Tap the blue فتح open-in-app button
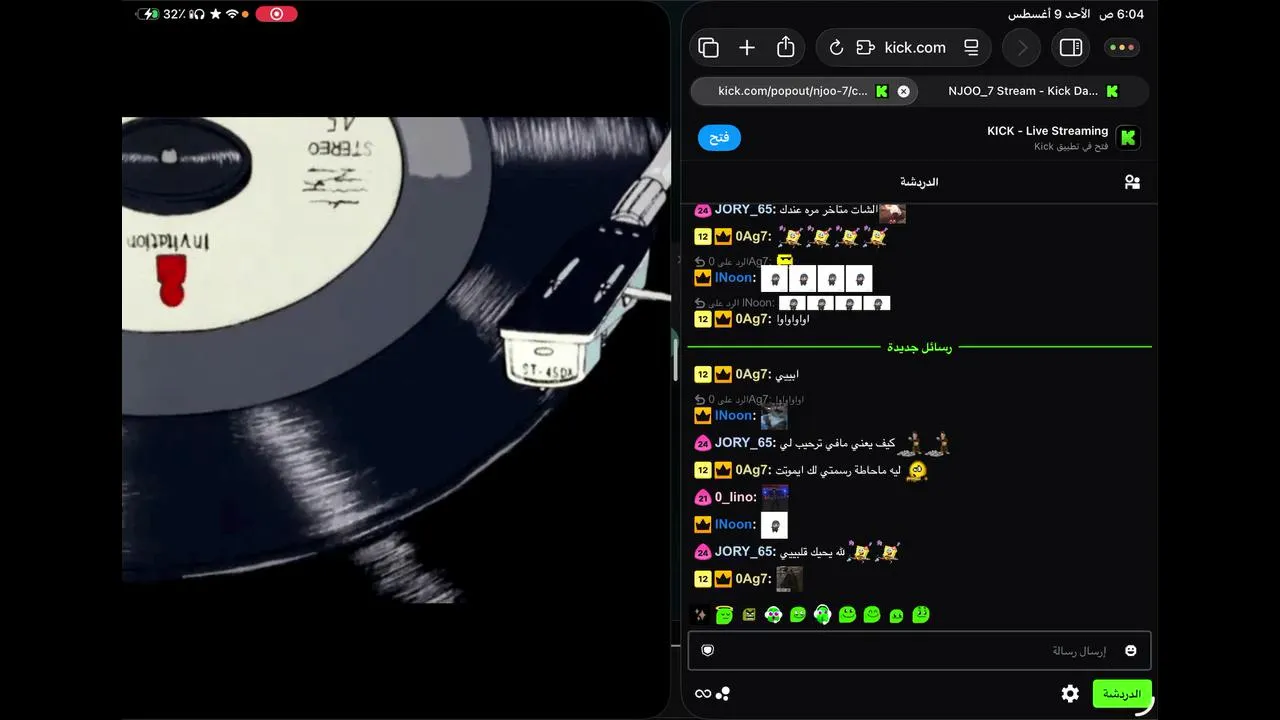 tap(719, 138)
